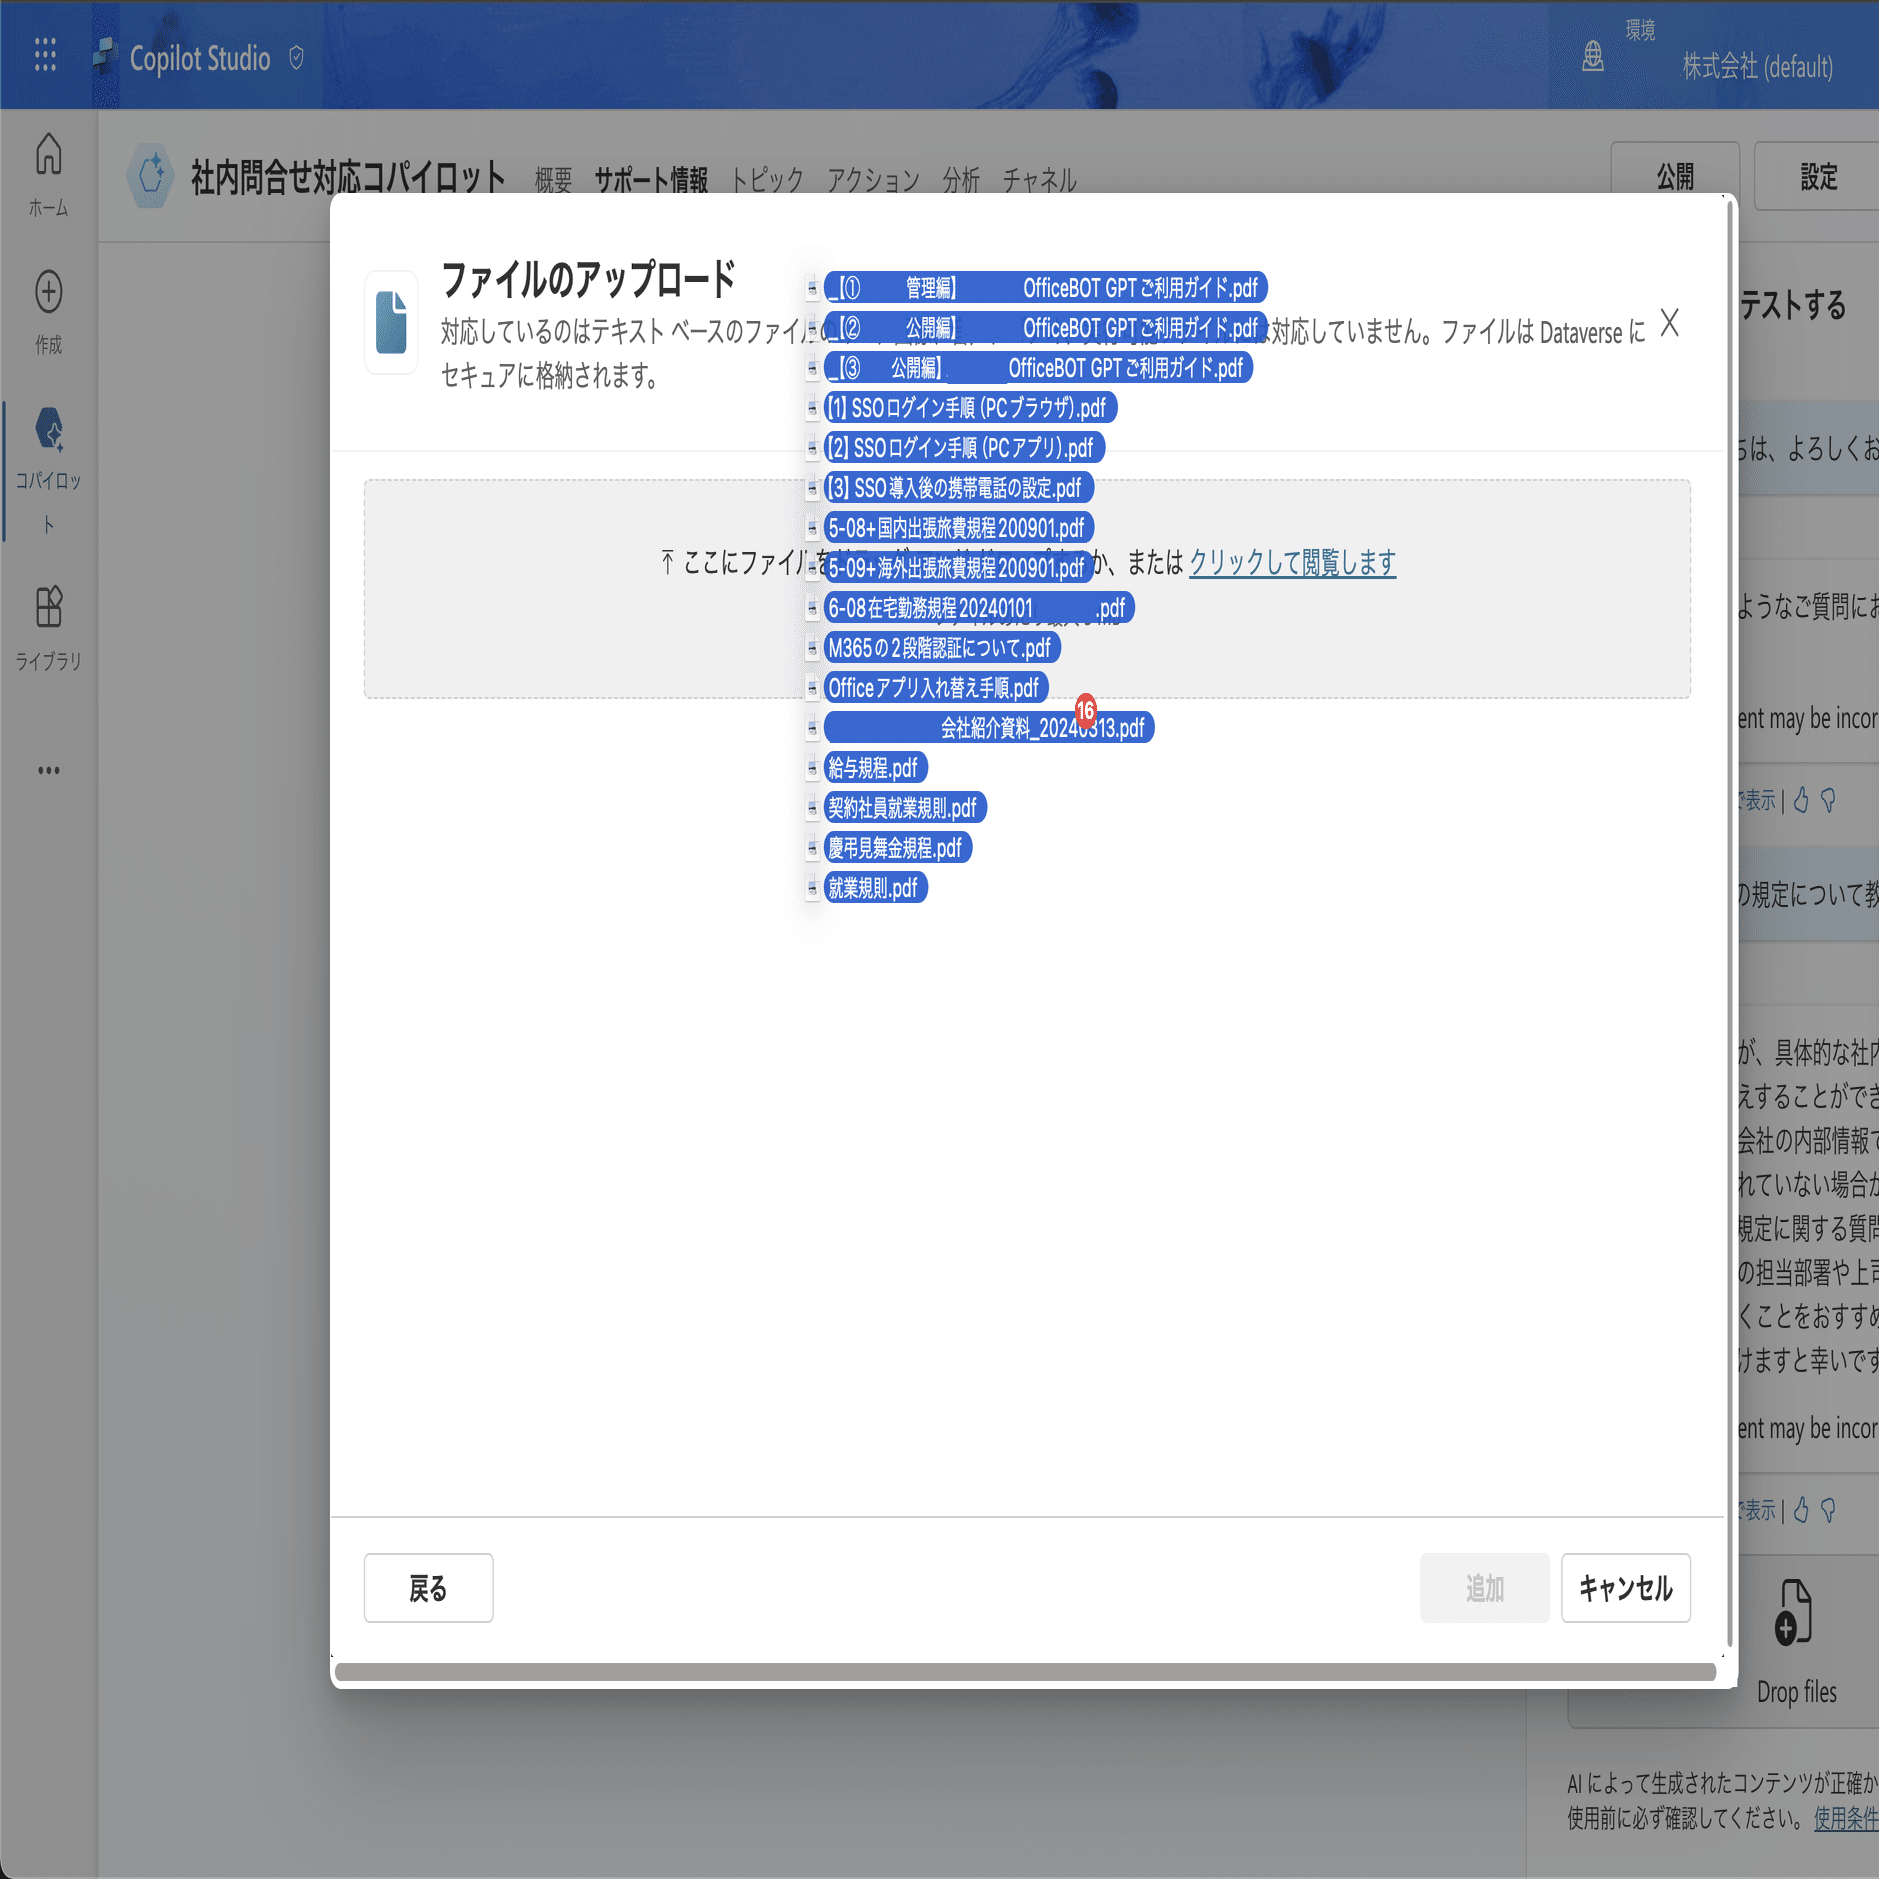Click the 株式会社 (default) environment name
This screenshot has height=1879, width=1879.
1757,67
